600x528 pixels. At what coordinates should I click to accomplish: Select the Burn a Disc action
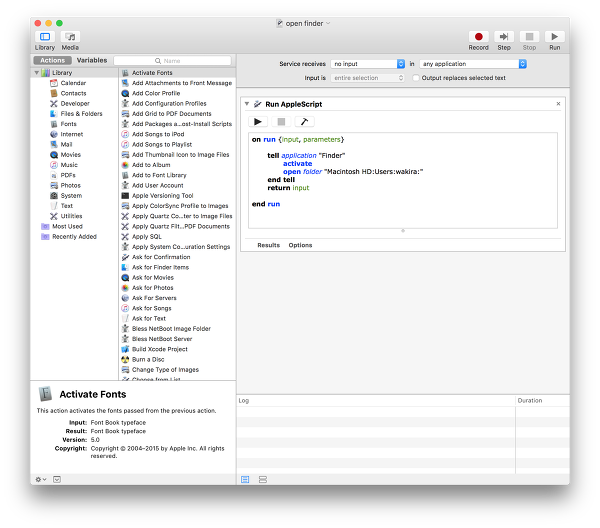pos(178,359)
